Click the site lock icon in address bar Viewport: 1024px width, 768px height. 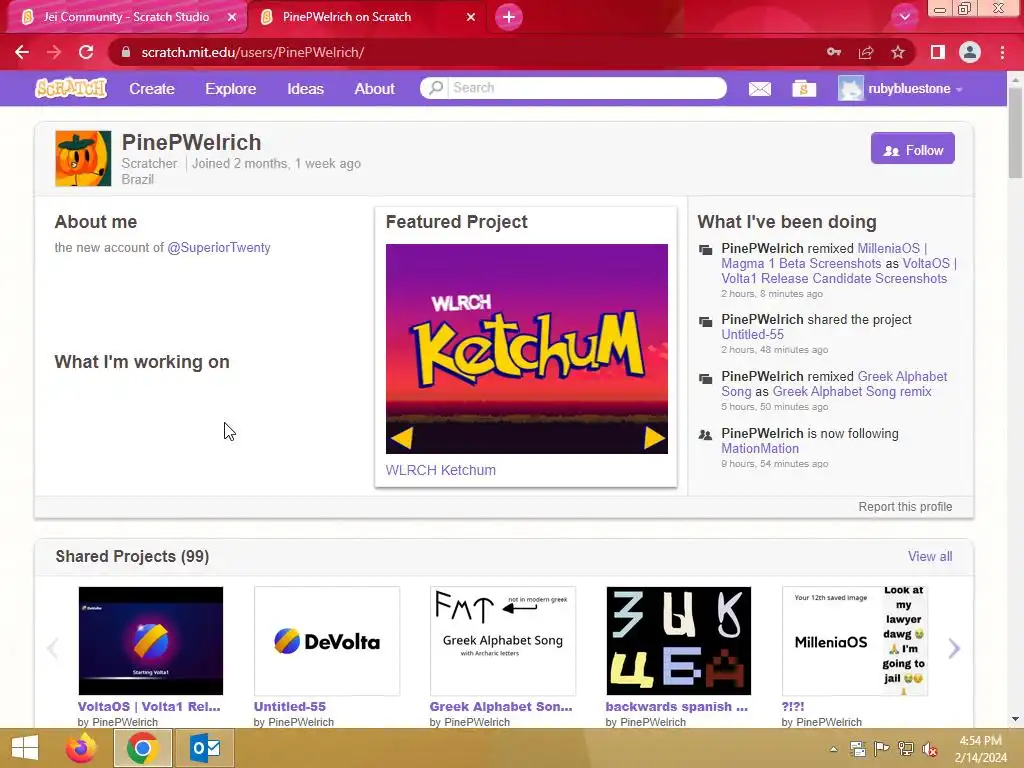pyautogui.click(x=126, y=52)
